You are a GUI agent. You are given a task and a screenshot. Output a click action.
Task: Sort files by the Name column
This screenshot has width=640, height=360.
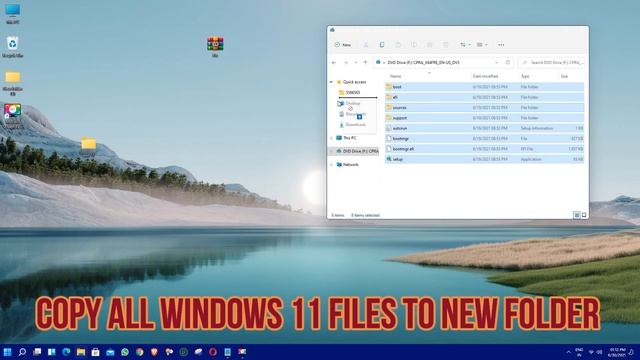(x=396, y=76)
